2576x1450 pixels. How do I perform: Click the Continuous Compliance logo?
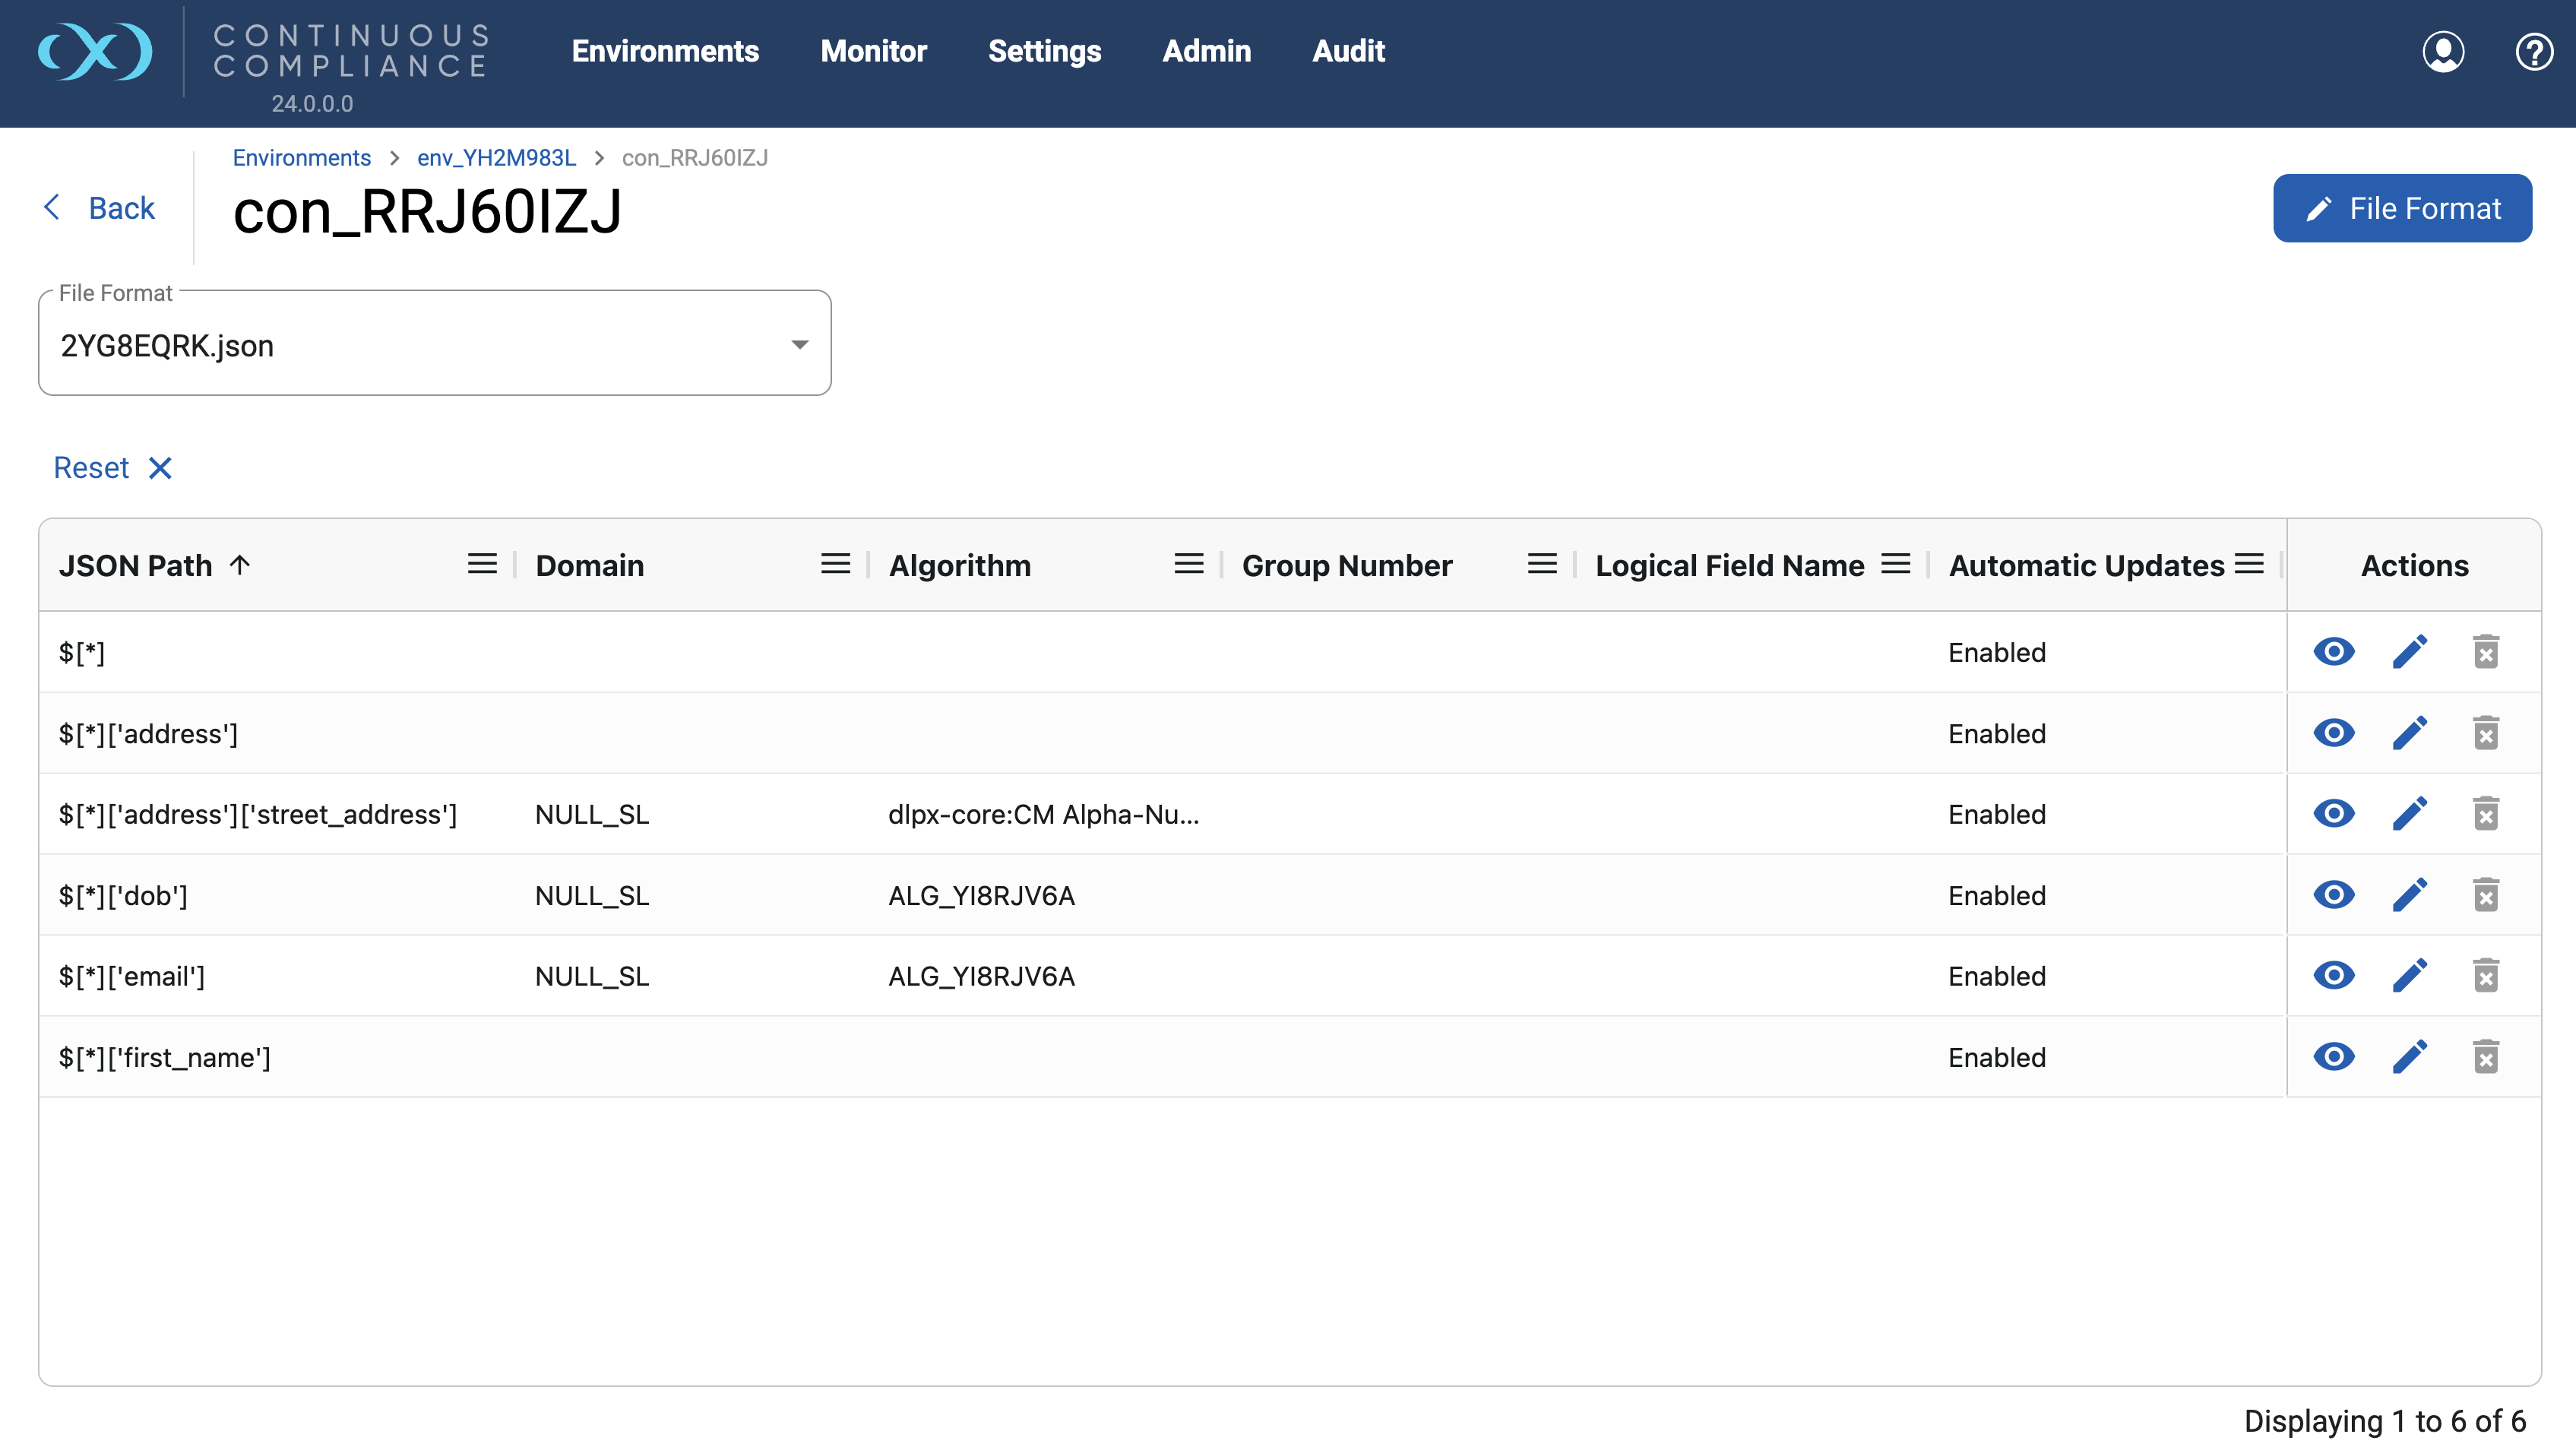pos(96,52)
